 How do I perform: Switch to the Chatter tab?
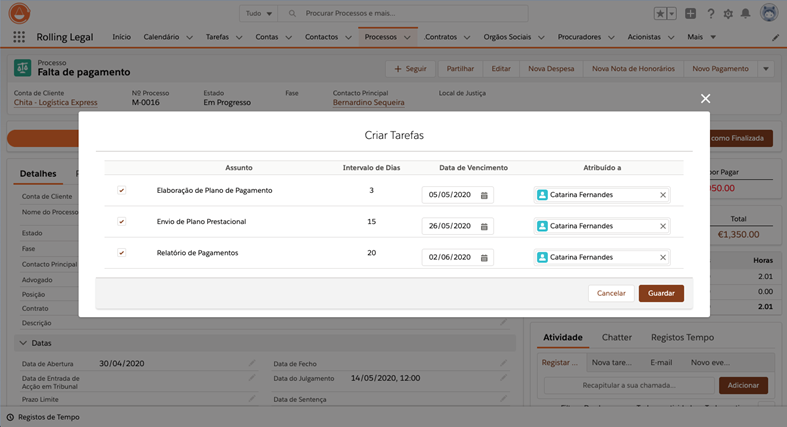(x=616, y=338)
